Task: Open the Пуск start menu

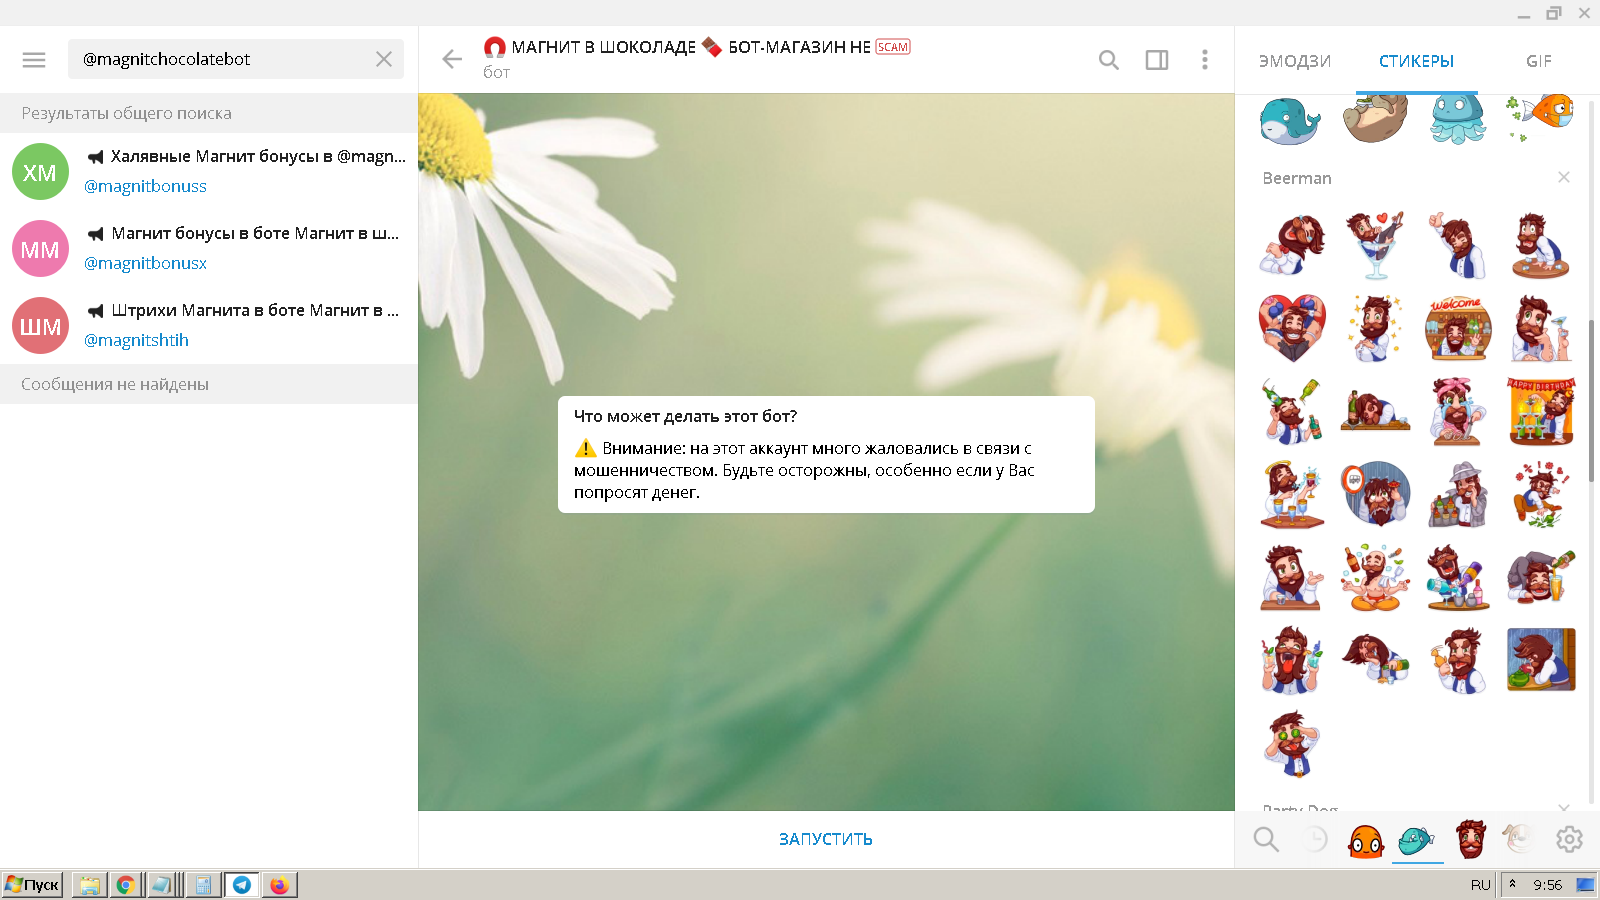Action: click(x=33, y=884)
